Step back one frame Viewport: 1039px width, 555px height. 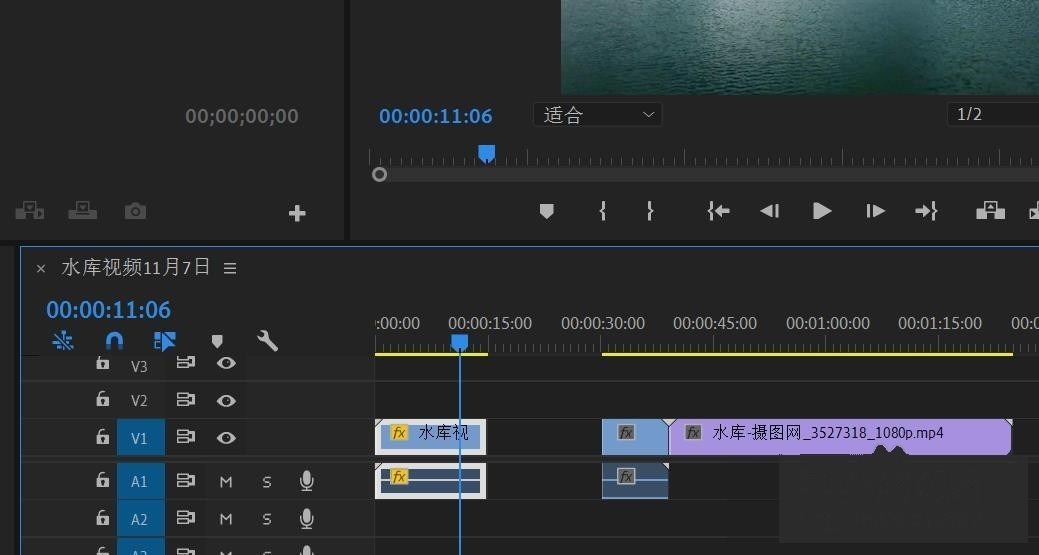[x=769, y=211]
